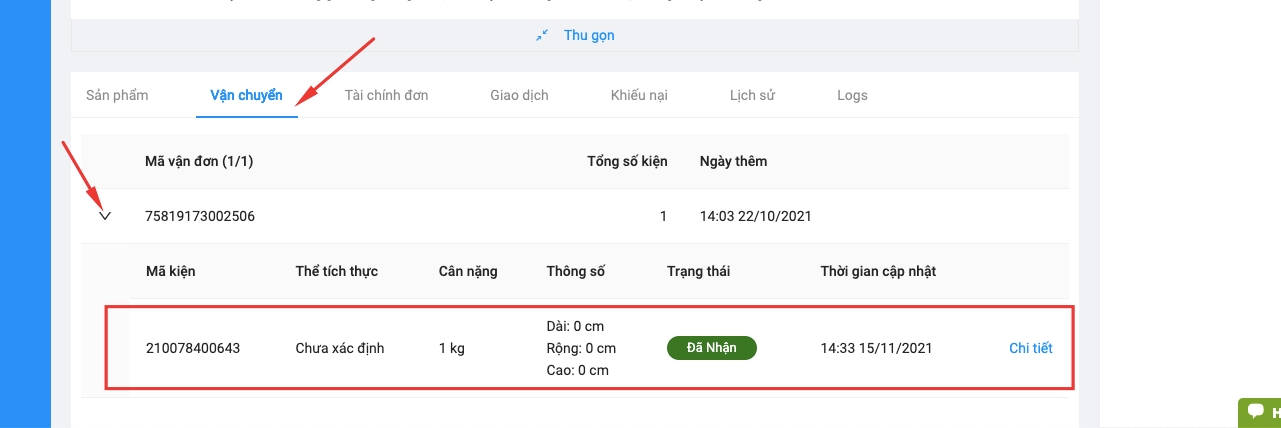This screenshot has width=1281, height=428.
Task: Switch to the Tài chính đơn tab
Action: point(386,96)
